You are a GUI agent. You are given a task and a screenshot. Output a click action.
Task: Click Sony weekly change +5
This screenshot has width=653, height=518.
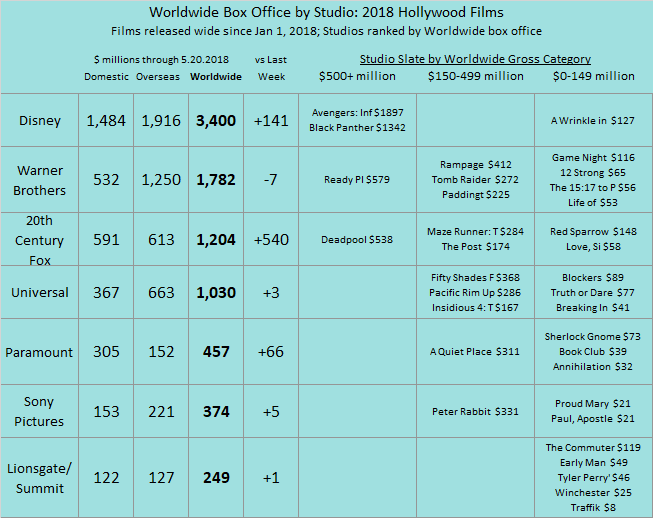tap(271, 412)
